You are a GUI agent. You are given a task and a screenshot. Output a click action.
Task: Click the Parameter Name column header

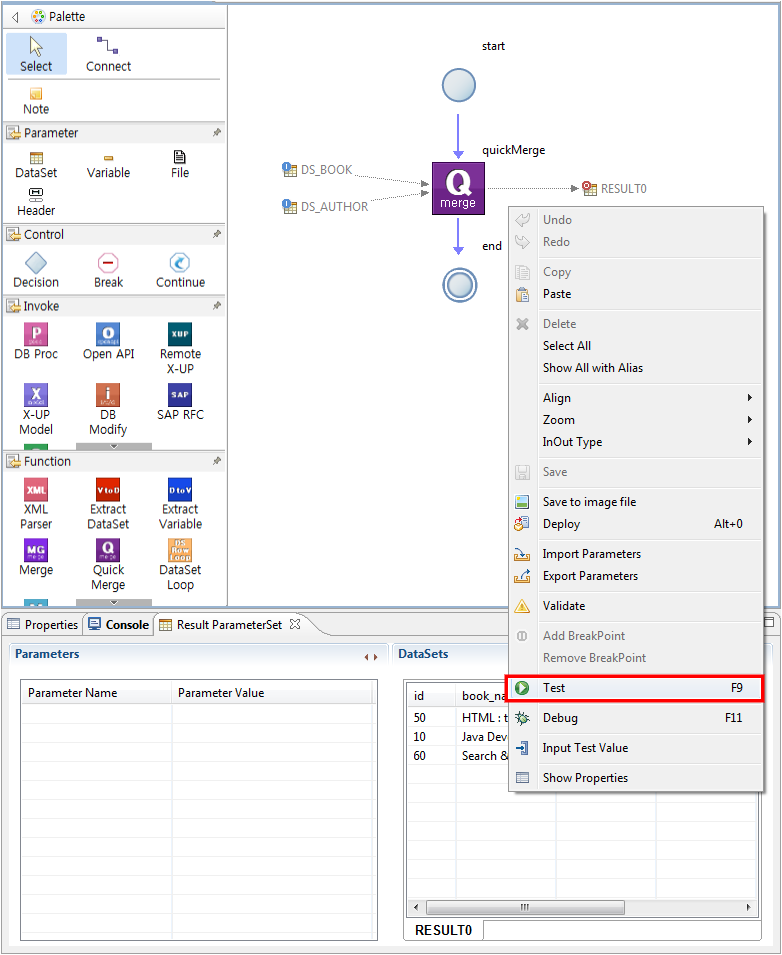96,693
